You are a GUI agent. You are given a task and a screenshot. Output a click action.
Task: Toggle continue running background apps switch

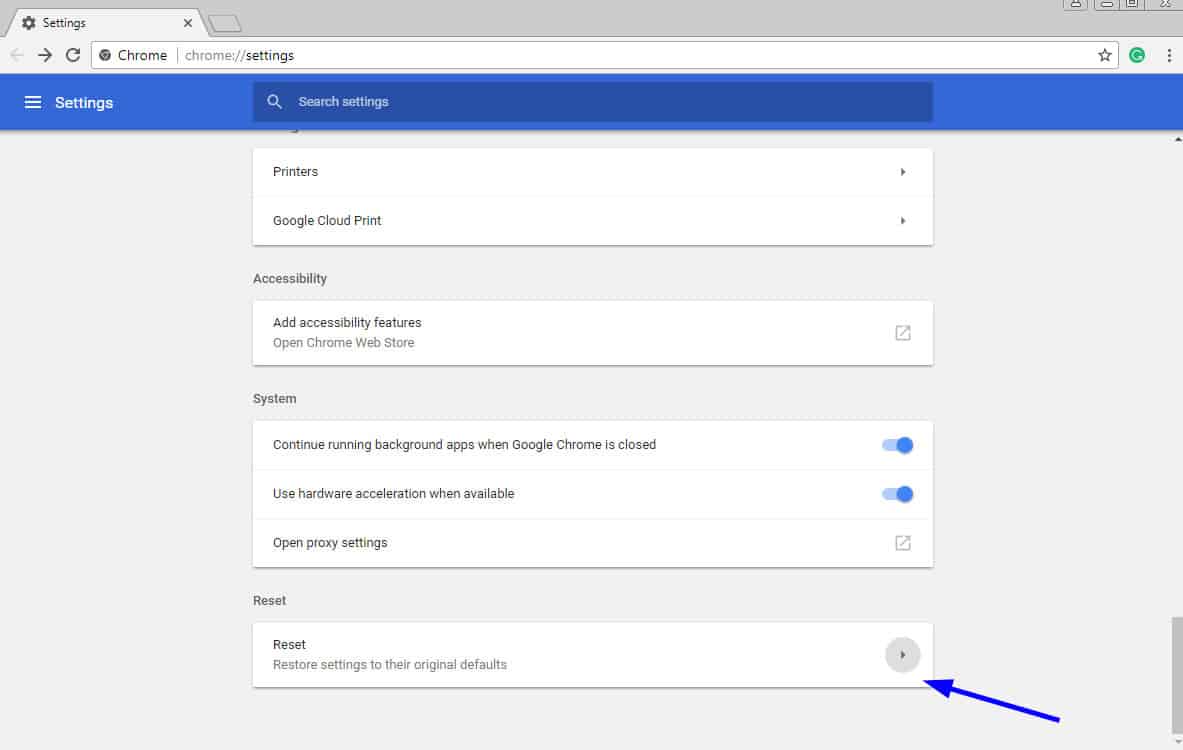[x=897, y=445]
